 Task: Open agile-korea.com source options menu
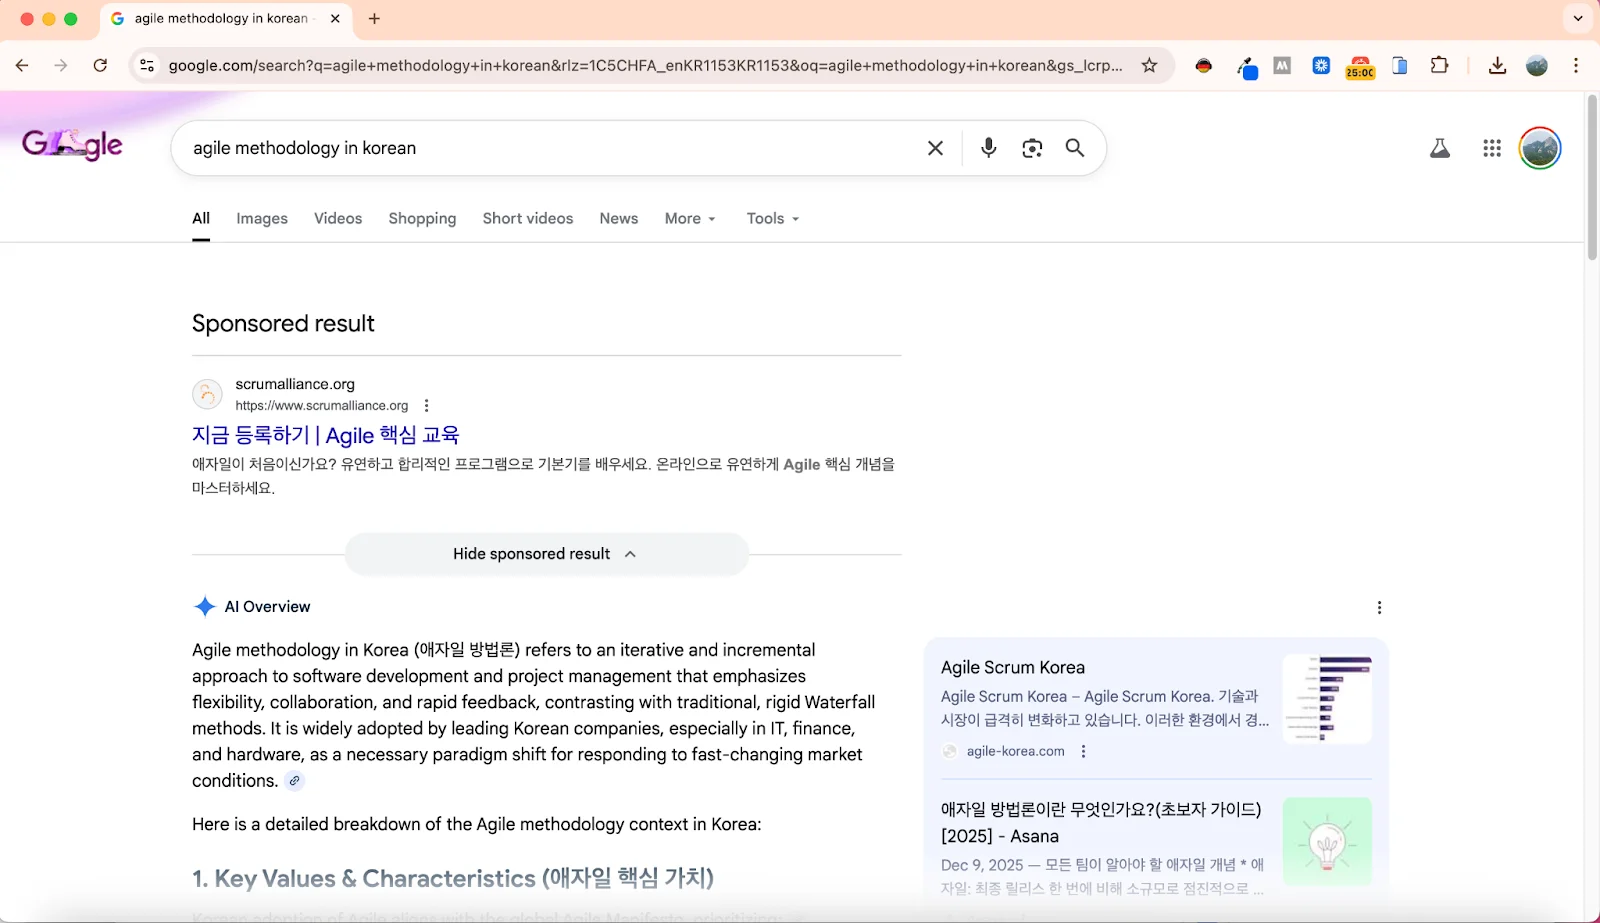(1083, 751)
